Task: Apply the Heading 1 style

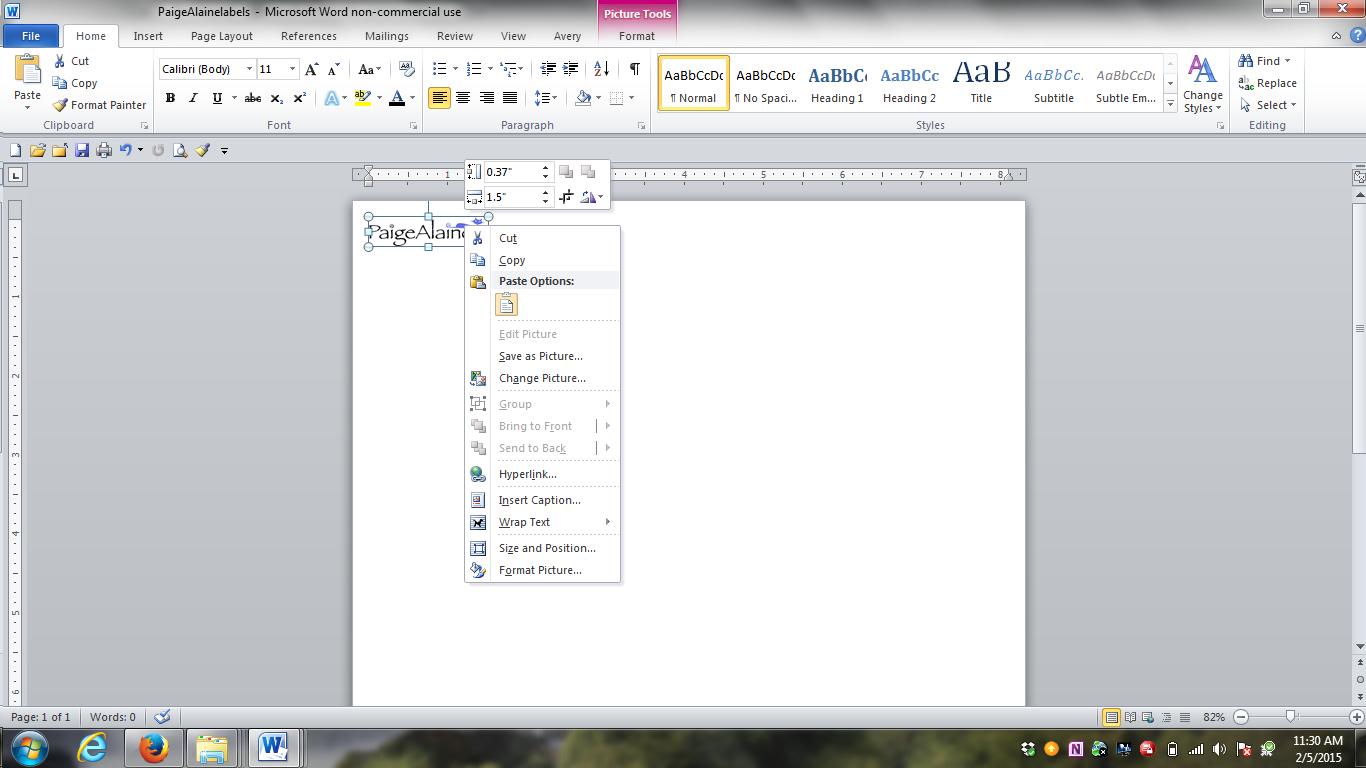Action: click(837, 84)
